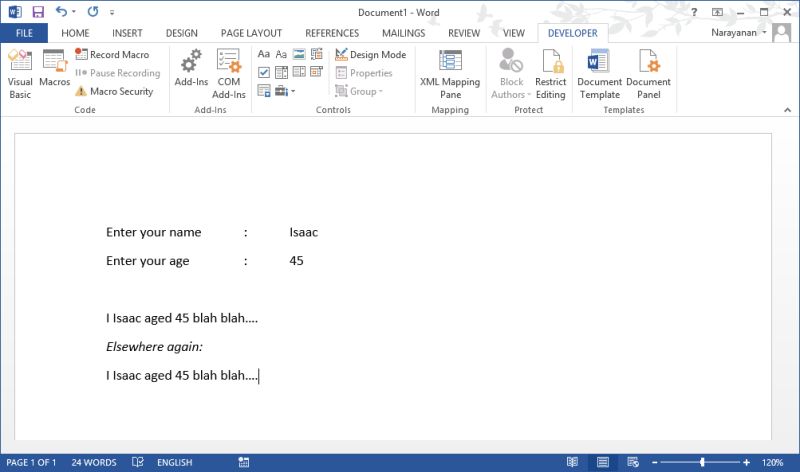The height and width of the screenshot is (472, 800).
Task: Select the MAILINGS tab
Action: 404,33
